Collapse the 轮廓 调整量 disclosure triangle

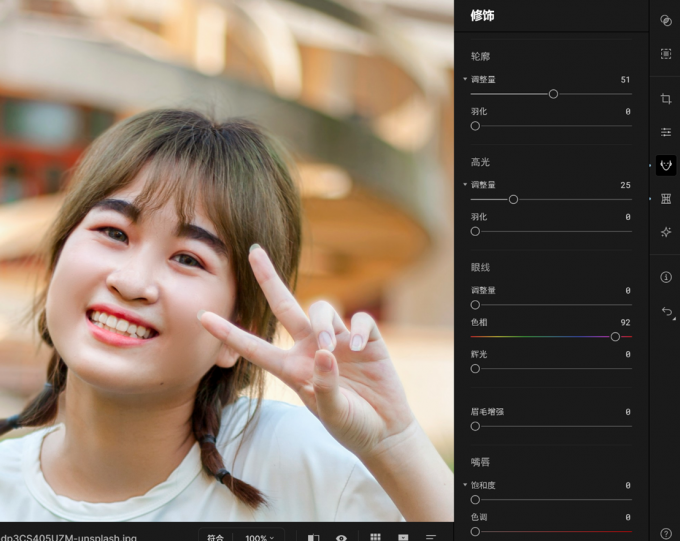465,79
